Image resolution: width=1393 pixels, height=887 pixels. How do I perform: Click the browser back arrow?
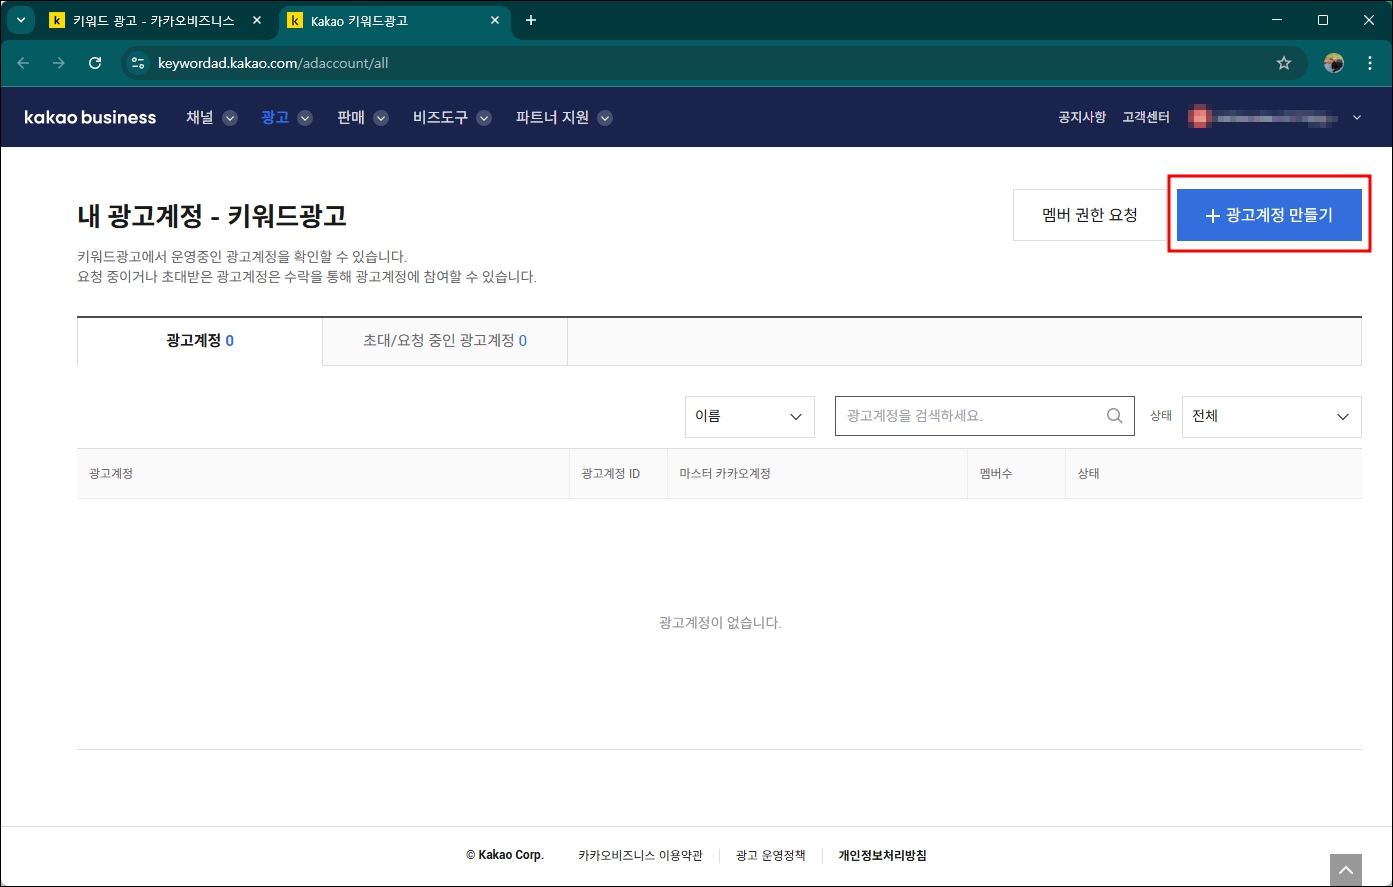pyautogui.click(x=23, y=63)
